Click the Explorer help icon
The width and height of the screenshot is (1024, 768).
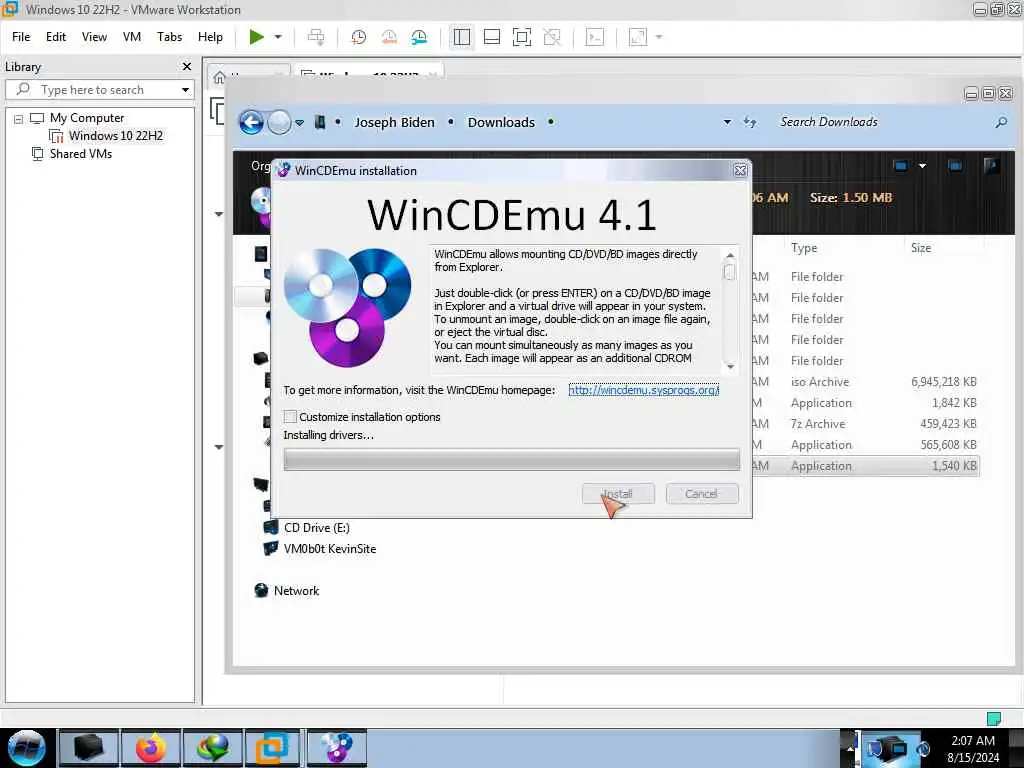coord(991,166)
